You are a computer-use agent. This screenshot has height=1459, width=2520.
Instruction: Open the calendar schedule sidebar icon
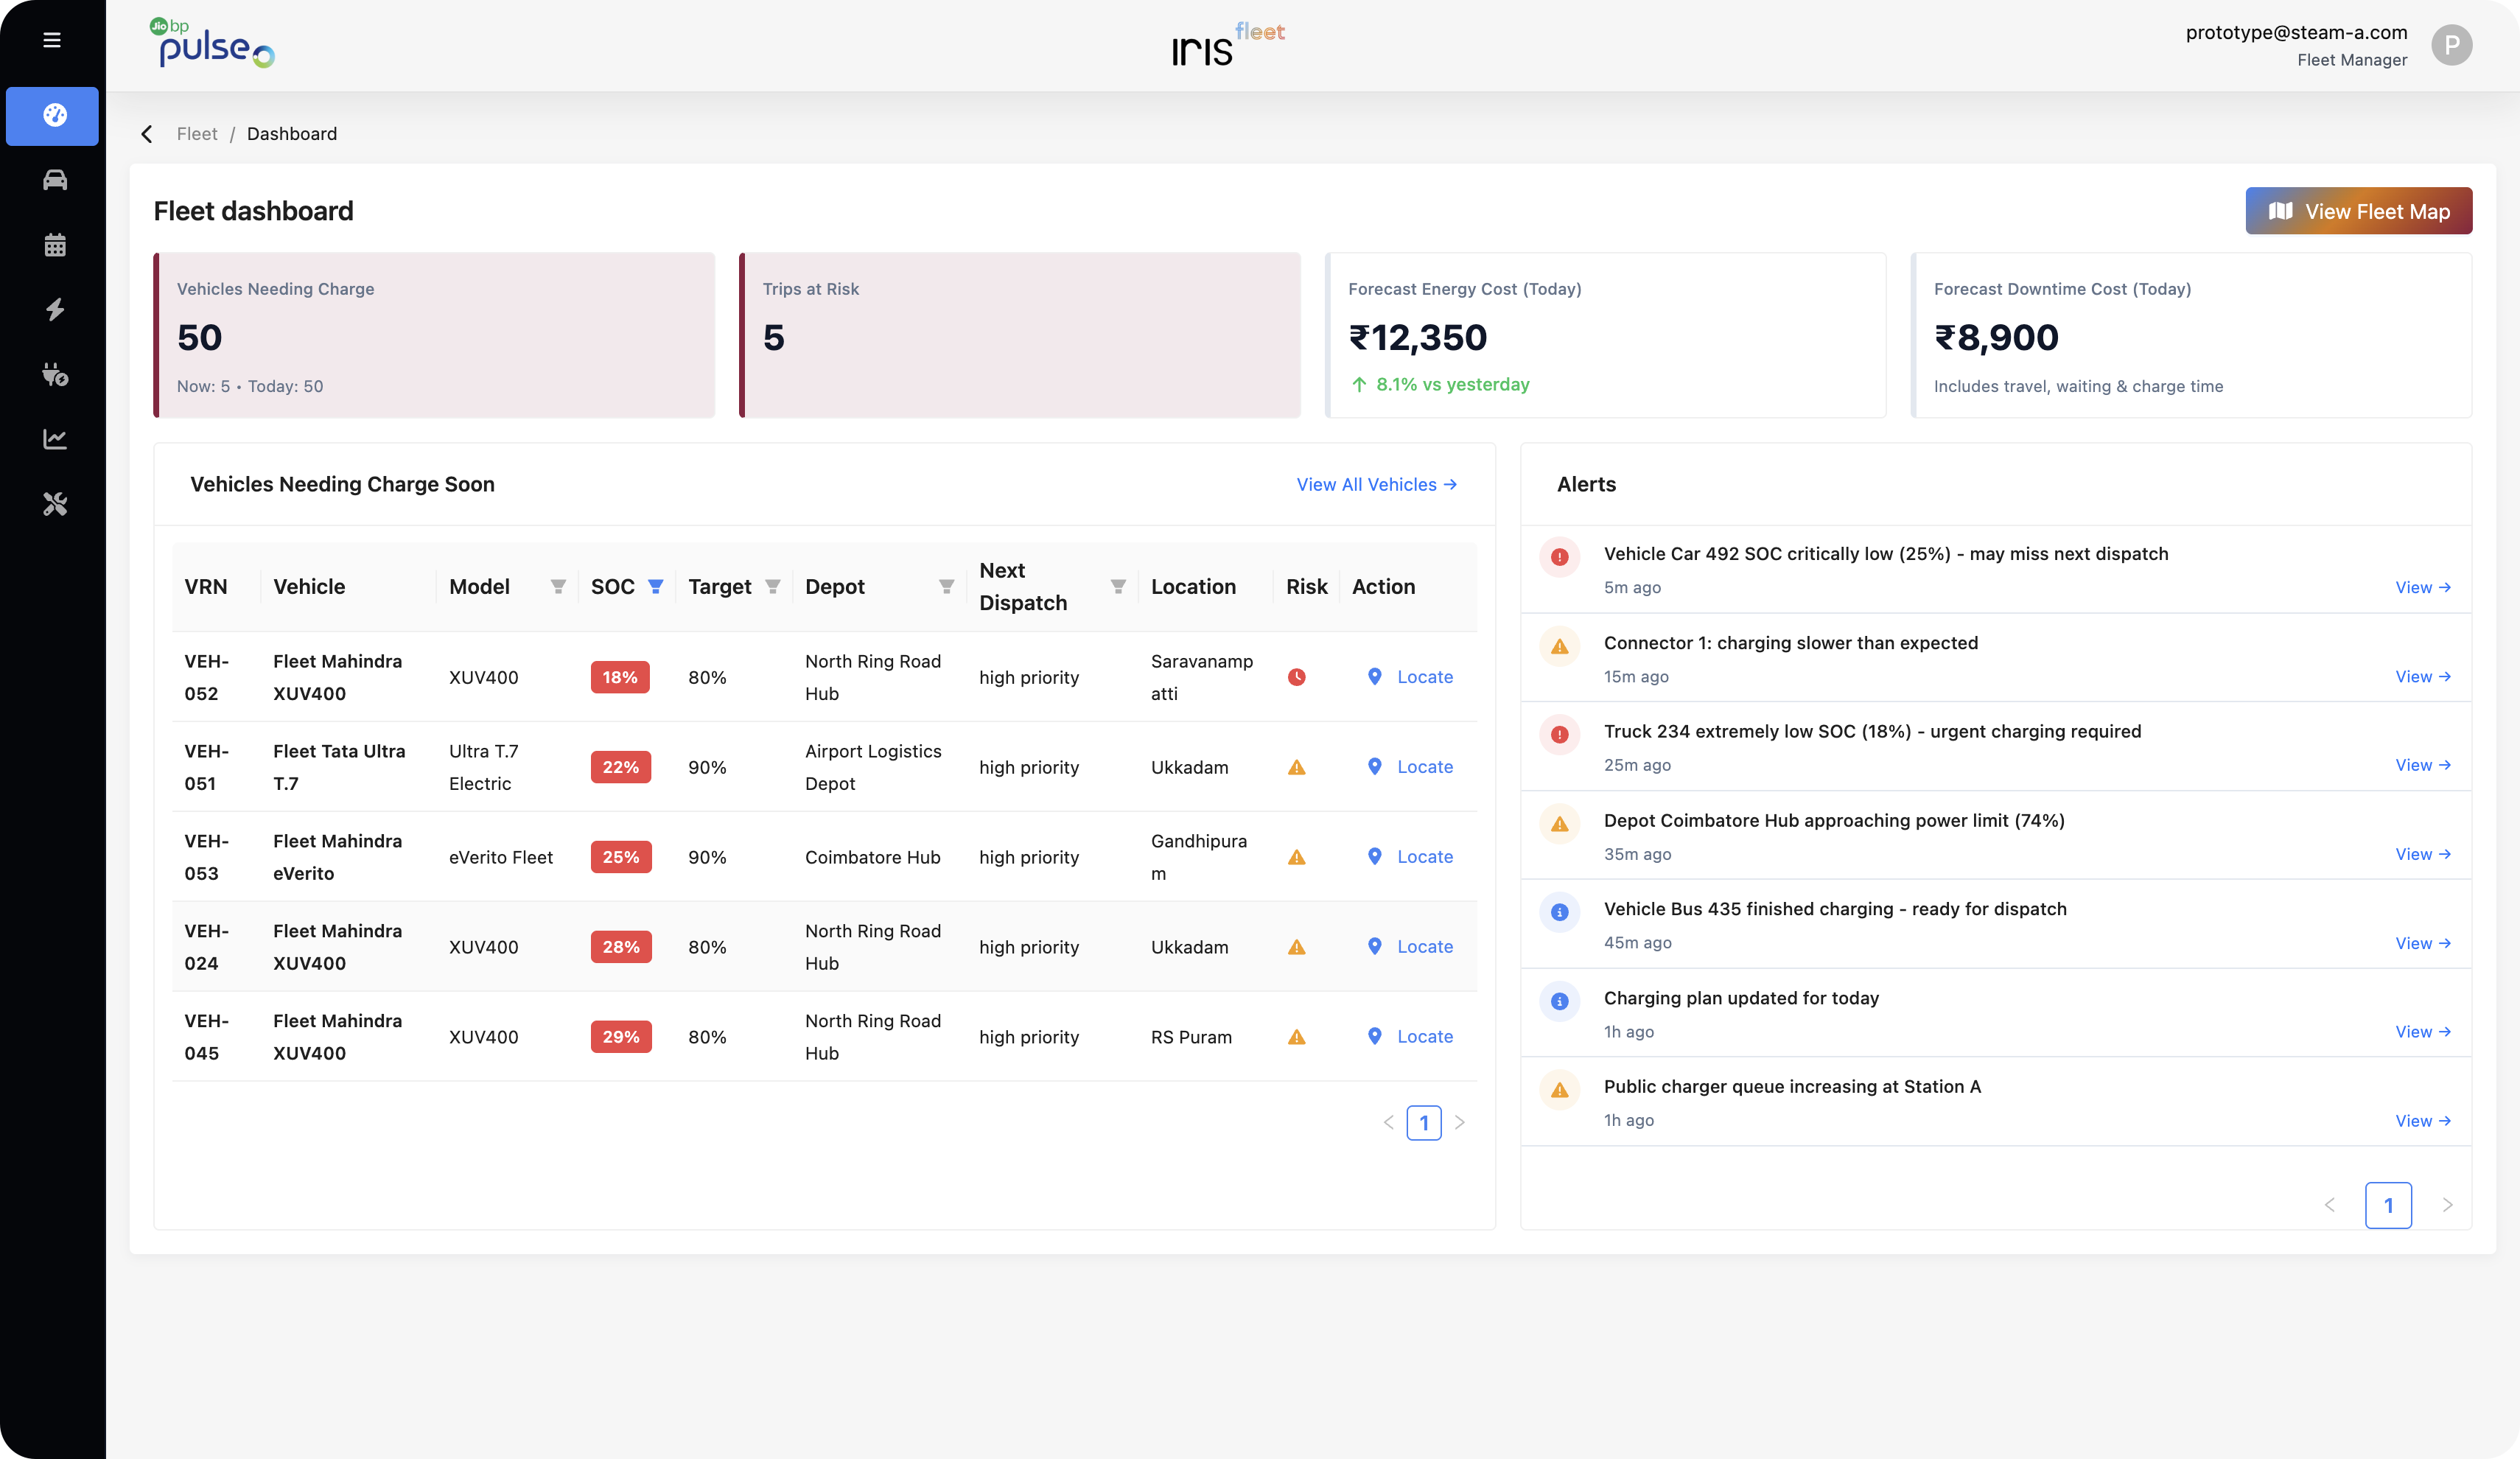pos(54,245)
